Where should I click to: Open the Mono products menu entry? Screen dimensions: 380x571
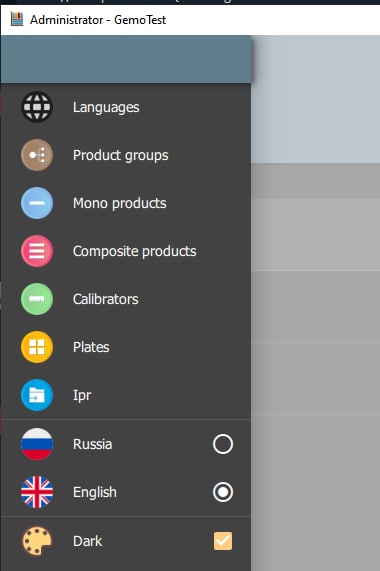click(x=126, y=203)
